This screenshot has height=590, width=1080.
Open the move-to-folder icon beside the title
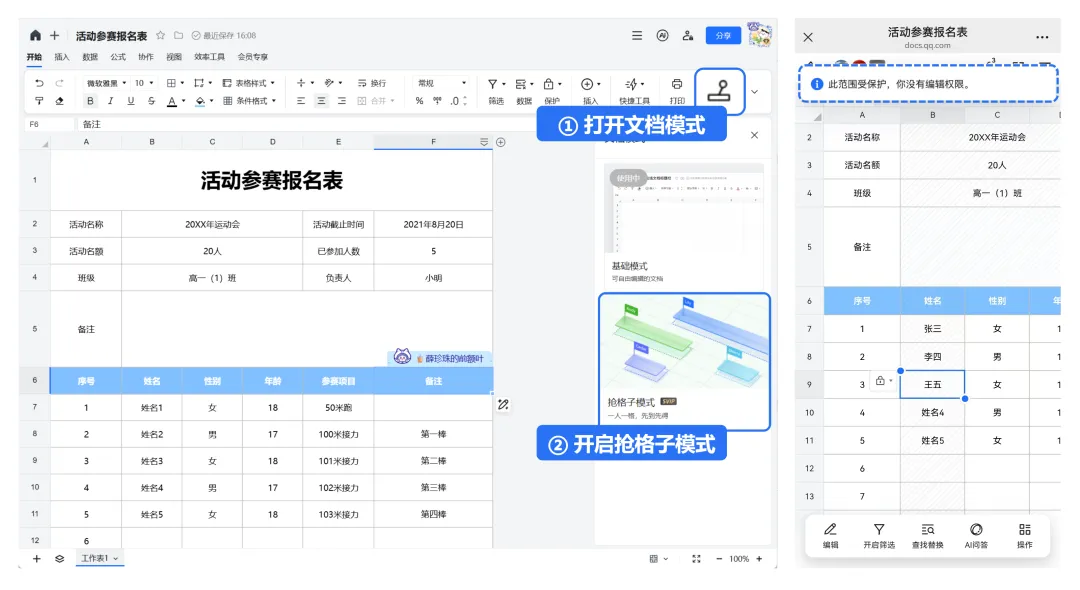[x=178, y=35]
